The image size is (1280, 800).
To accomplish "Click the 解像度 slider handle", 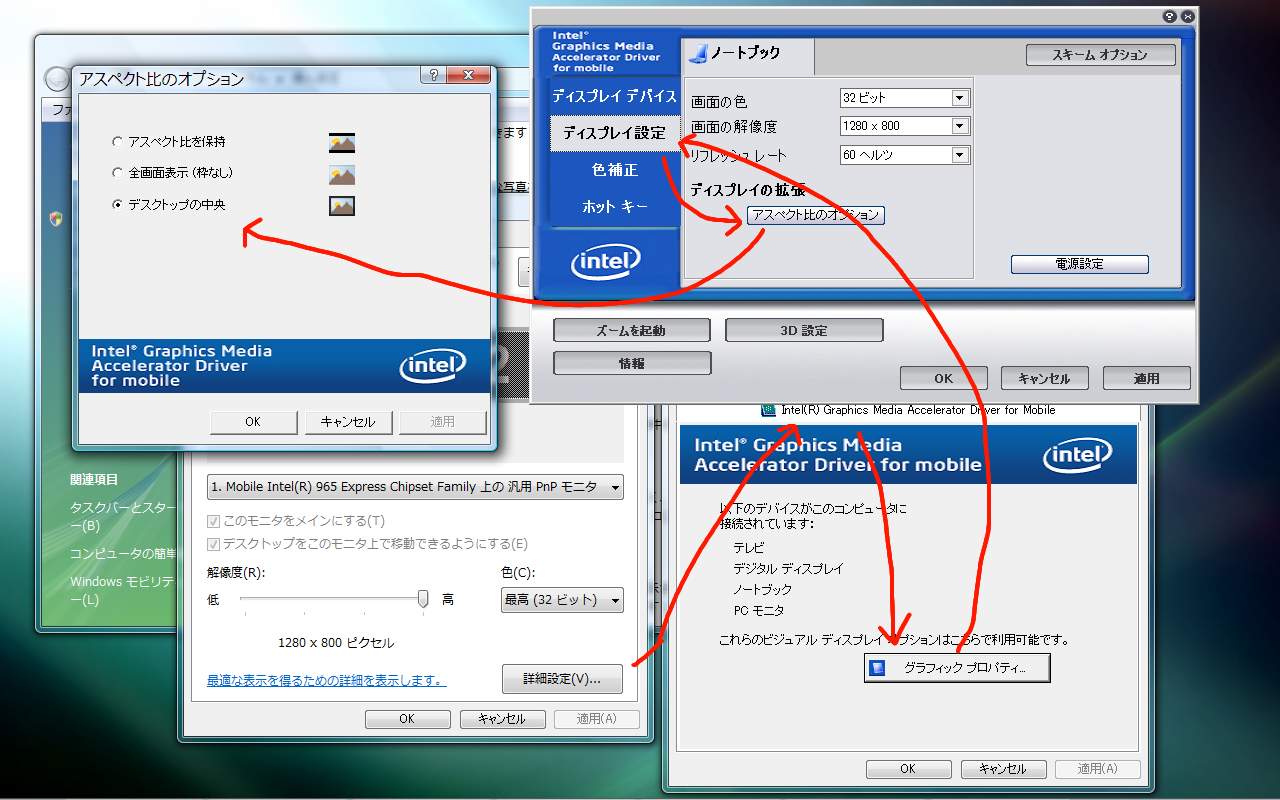I will (423, 598).
